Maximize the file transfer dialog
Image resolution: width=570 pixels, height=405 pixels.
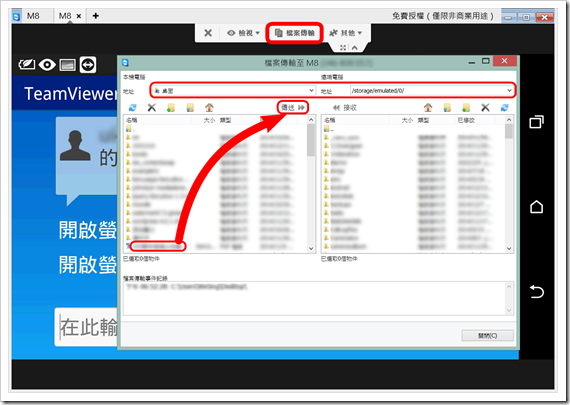(486, 61)
